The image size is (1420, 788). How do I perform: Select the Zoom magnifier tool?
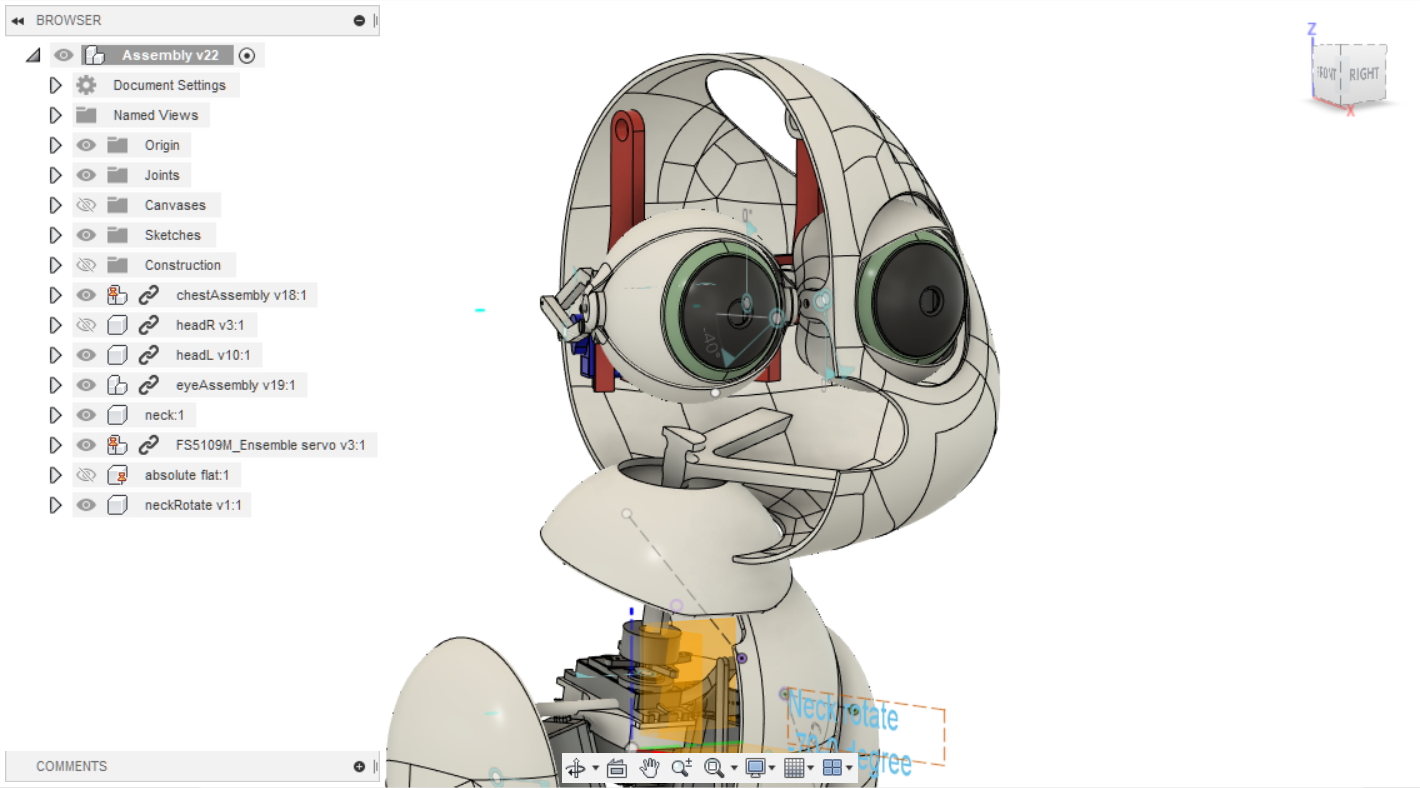tap(683, 768)
